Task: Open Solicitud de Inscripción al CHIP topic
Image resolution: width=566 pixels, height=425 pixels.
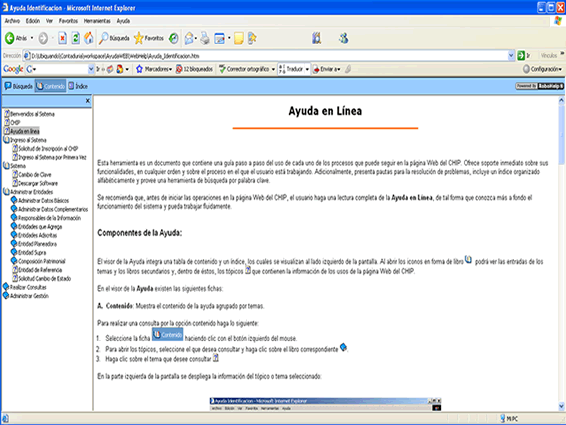Action: tap(45, 148)
